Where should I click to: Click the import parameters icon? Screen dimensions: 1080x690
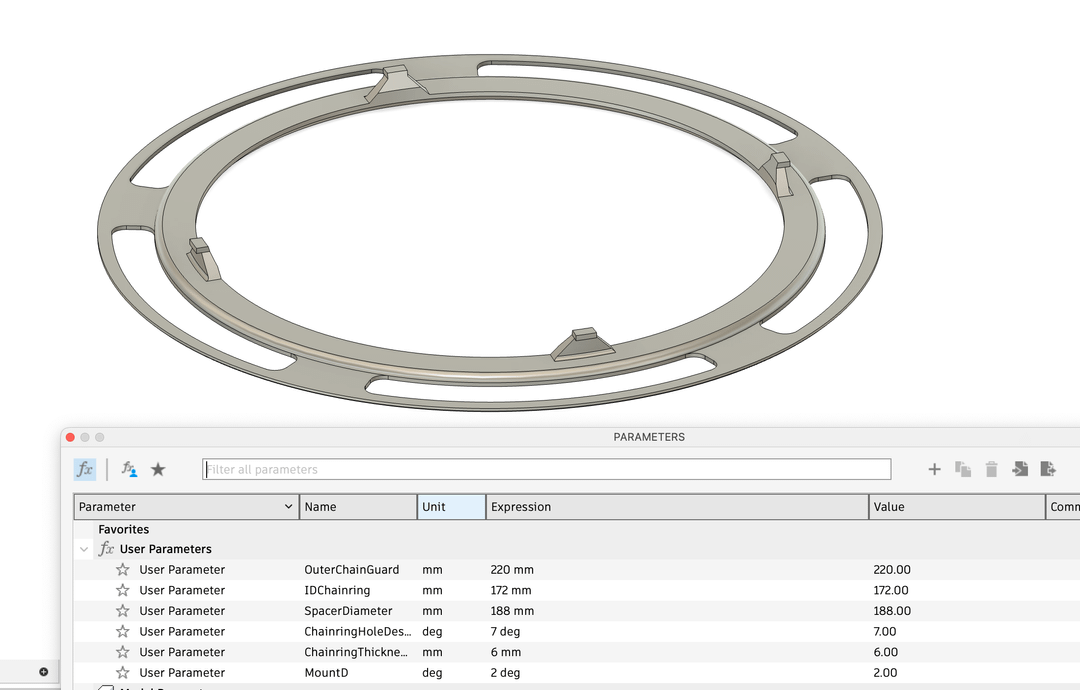tap(1020, 469)
